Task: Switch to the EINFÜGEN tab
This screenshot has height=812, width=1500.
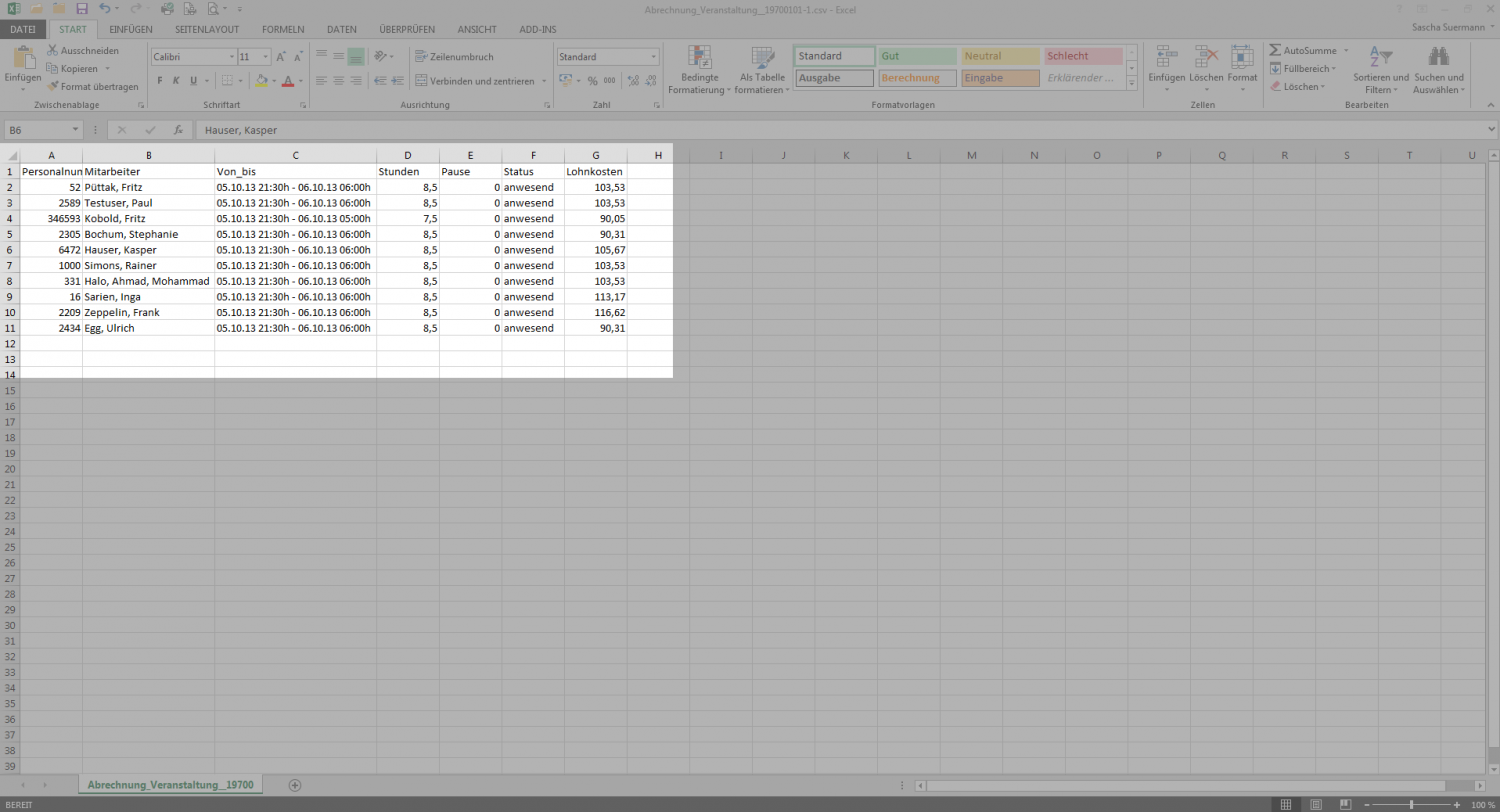Action: pyautogui.click(x=130, y=29)
